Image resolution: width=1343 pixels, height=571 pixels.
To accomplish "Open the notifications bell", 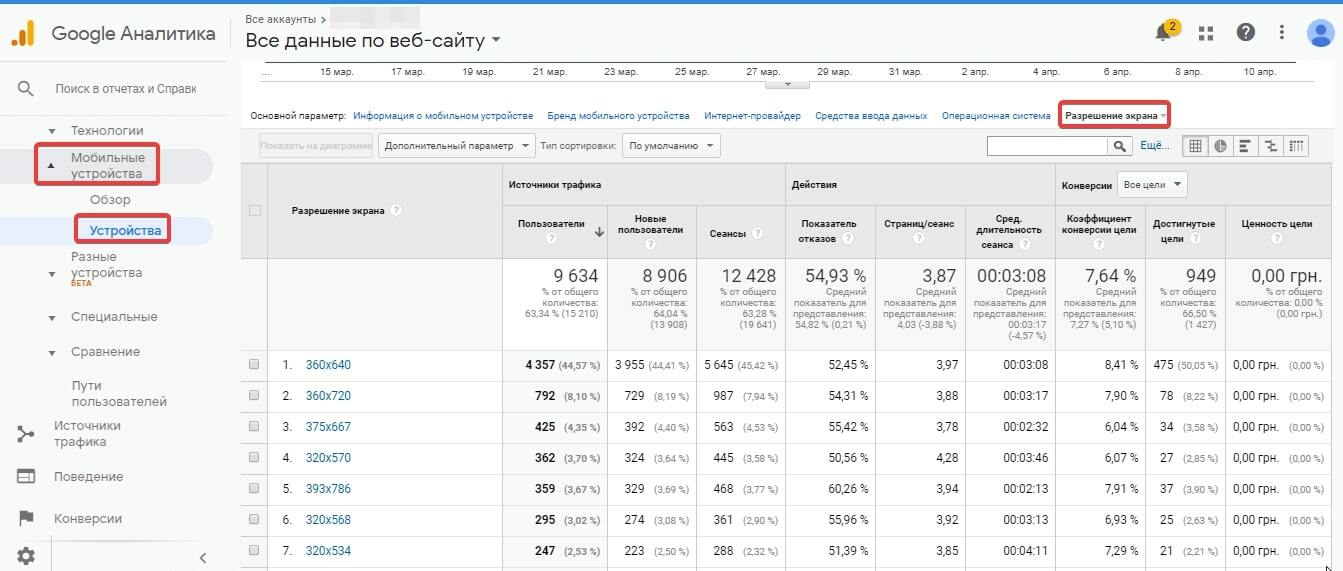I will click(1163, 33).
